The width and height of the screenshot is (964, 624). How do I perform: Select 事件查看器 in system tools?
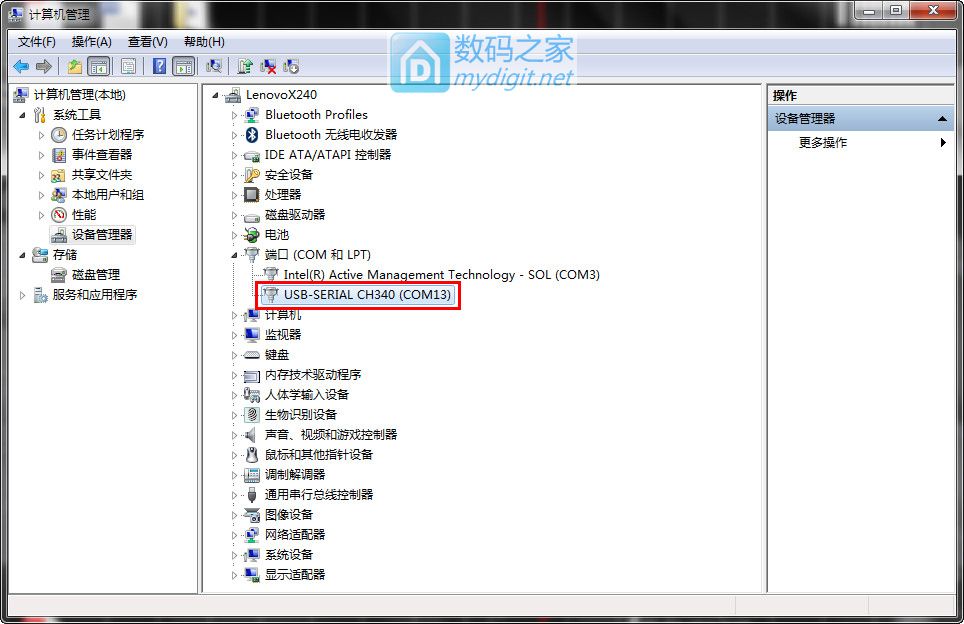(101, 155)
